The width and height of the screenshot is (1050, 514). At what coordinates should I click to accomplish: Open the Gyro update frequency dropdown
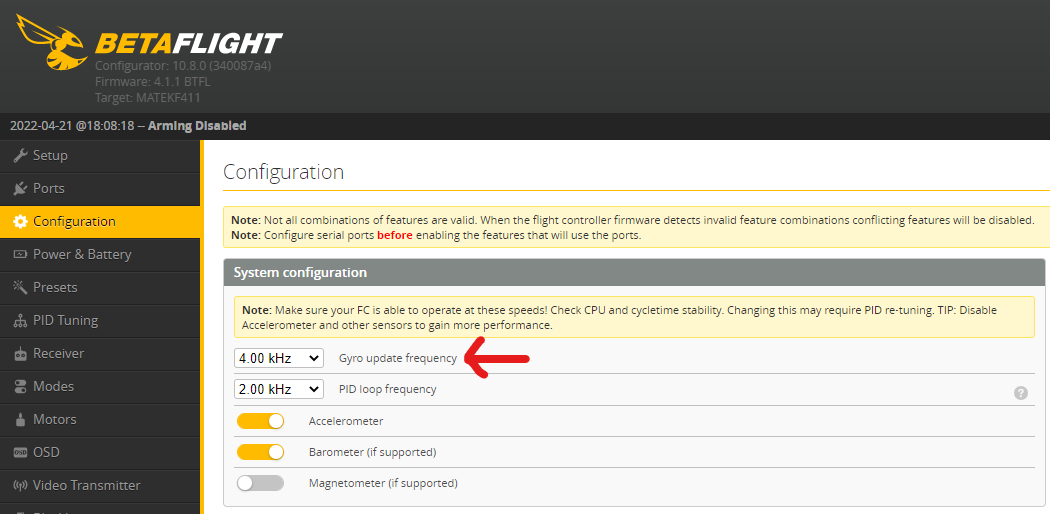(x=279, y=358)
